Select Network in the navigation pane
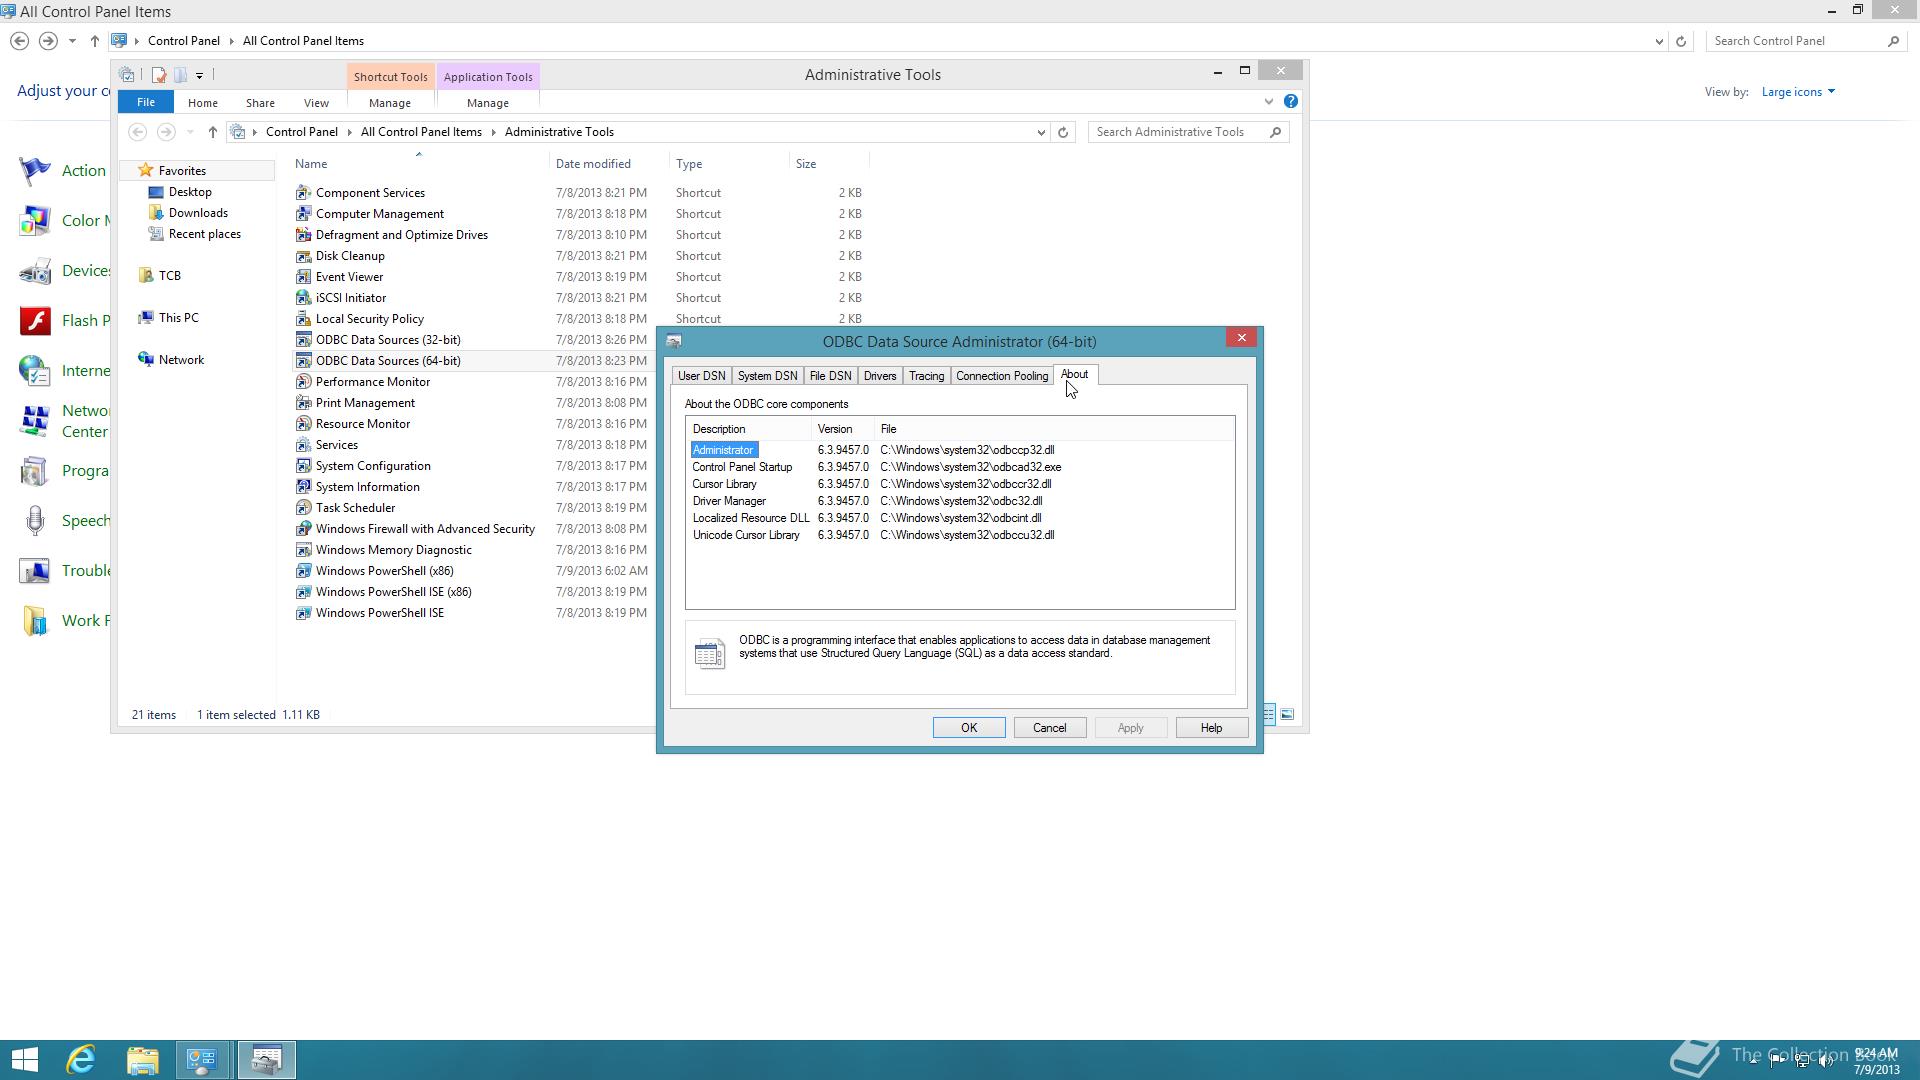This screenshot has height=1080, width=1920. [x=181, y=360]
